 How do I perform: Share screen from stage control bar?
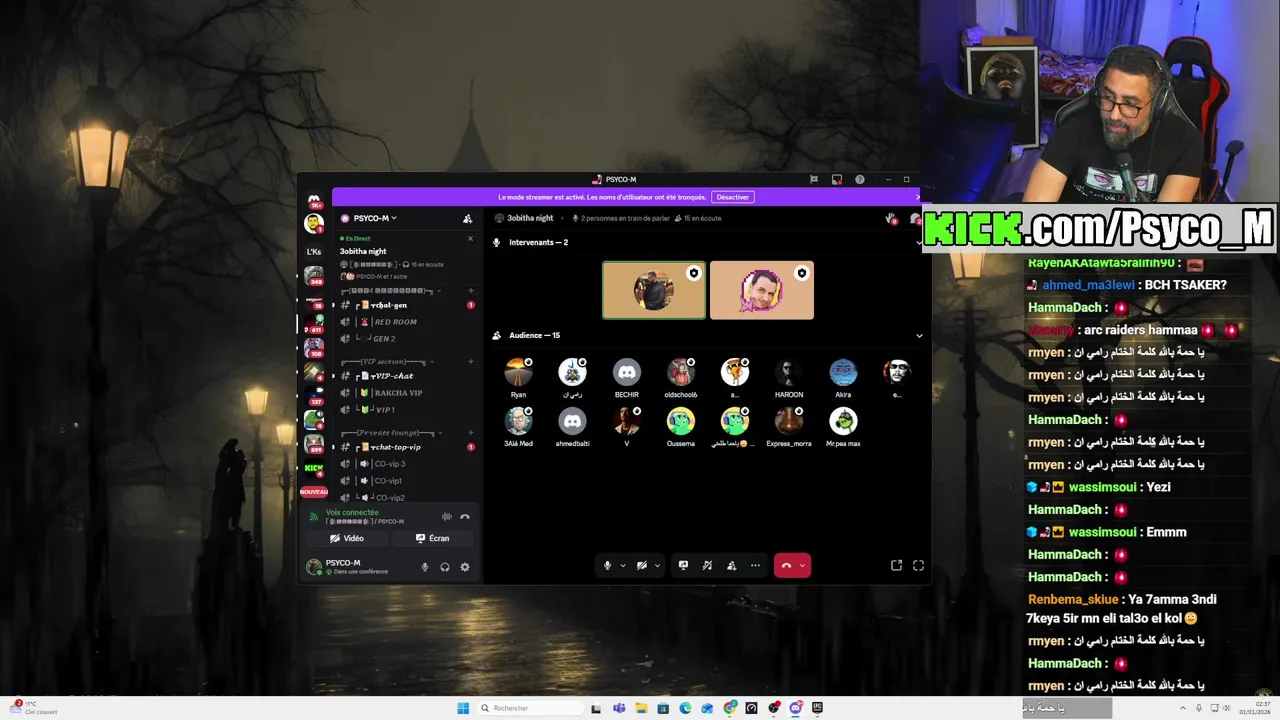(683, 565)
